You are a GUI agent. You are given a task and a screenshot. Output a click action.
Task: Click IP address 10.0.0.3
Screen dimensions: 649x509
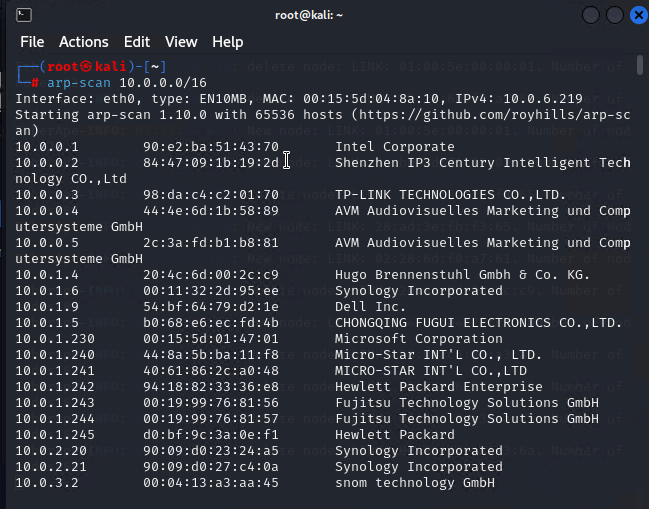47,195
